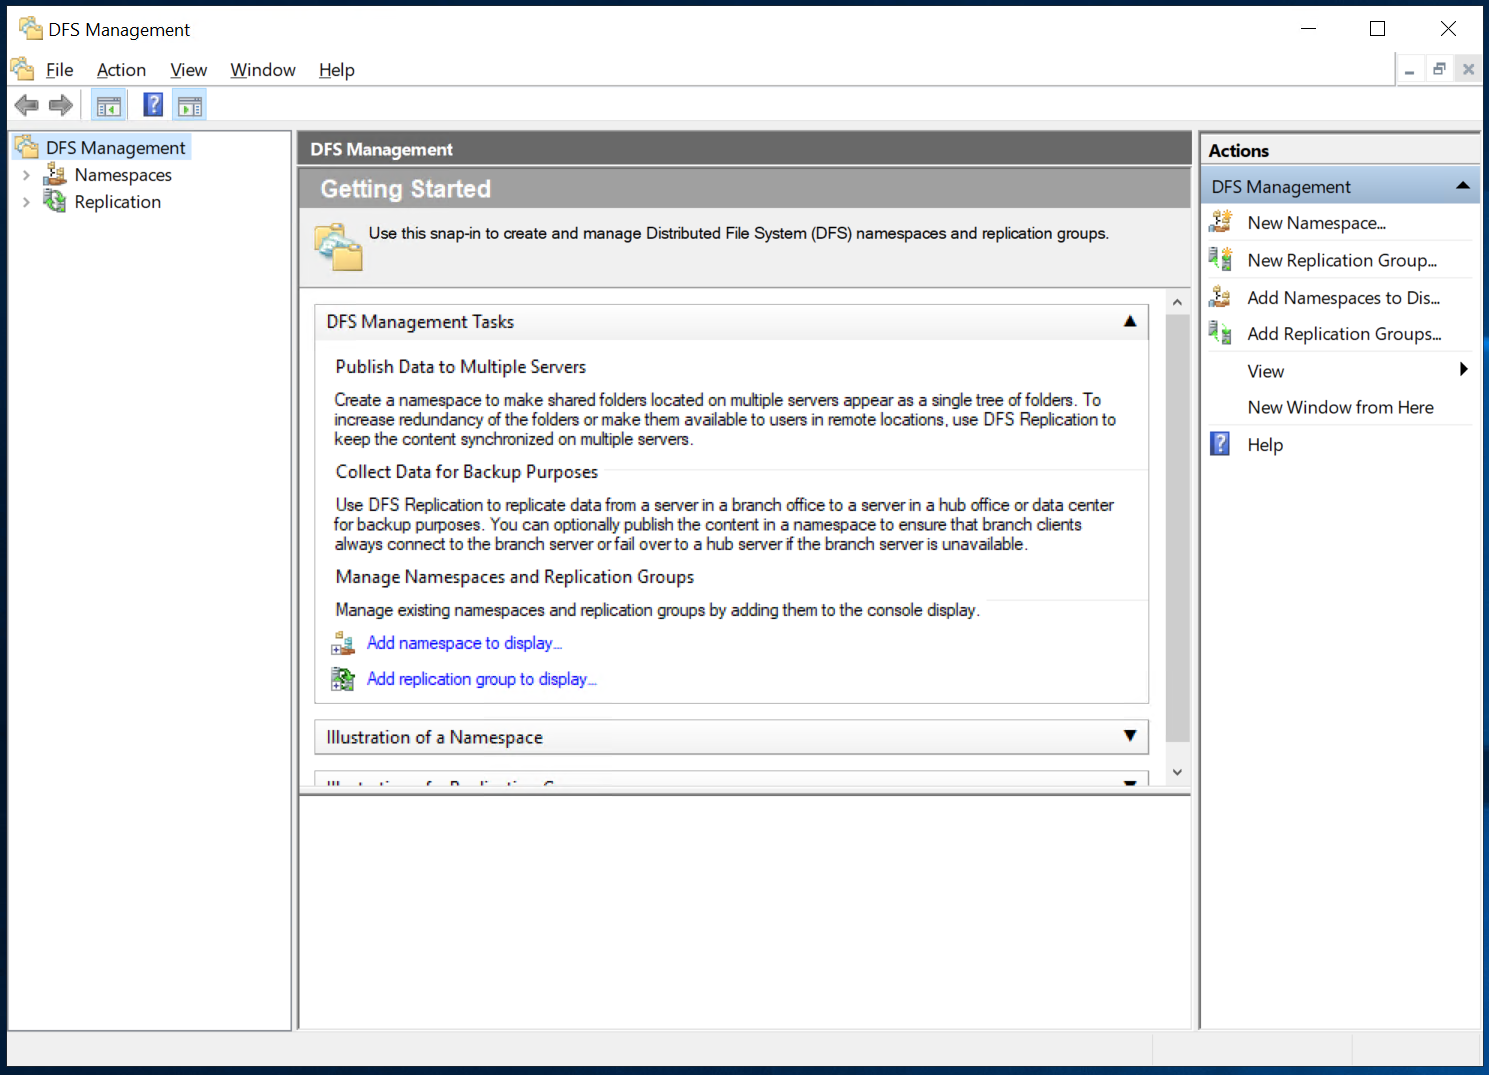This screenshot has height=1075, width=1489.
Task: Click the blue Help toolbar icon
Action: coord(153,105)
